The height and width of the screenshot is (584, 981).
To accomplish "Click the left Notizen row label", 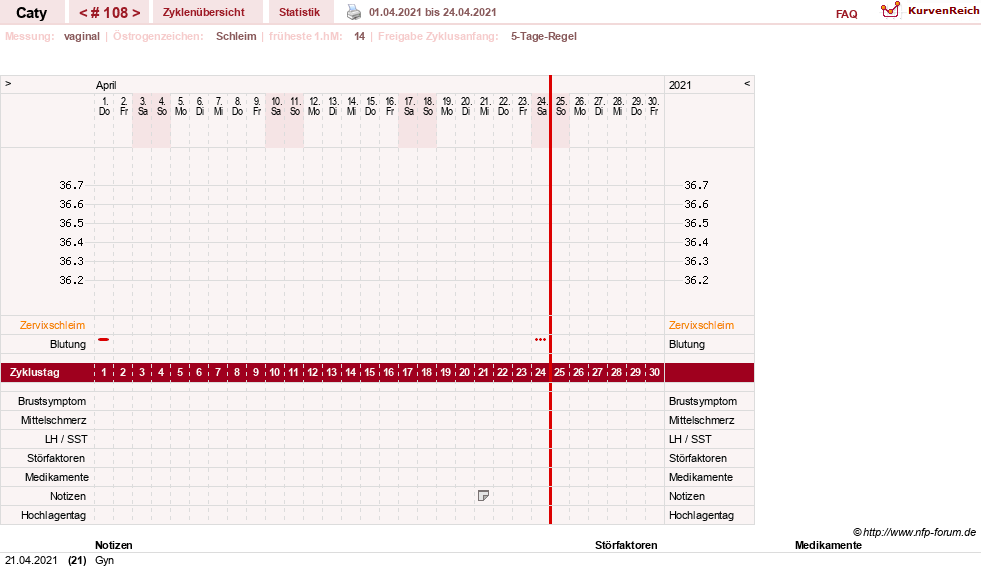I will click(68, 496).
